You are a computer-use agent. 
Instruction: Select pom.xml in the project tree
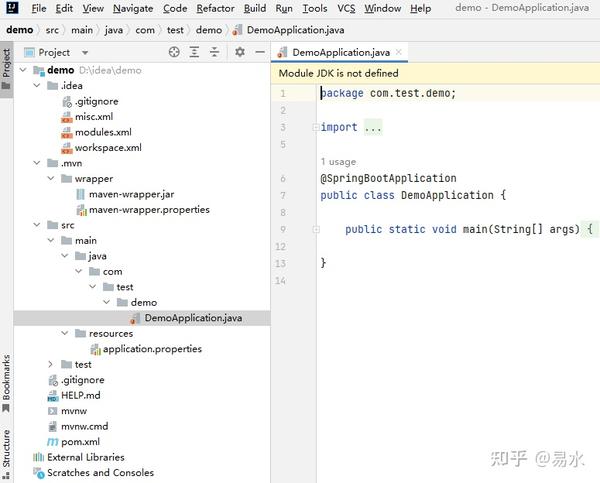pyautogui.click(x=80, y=442)
